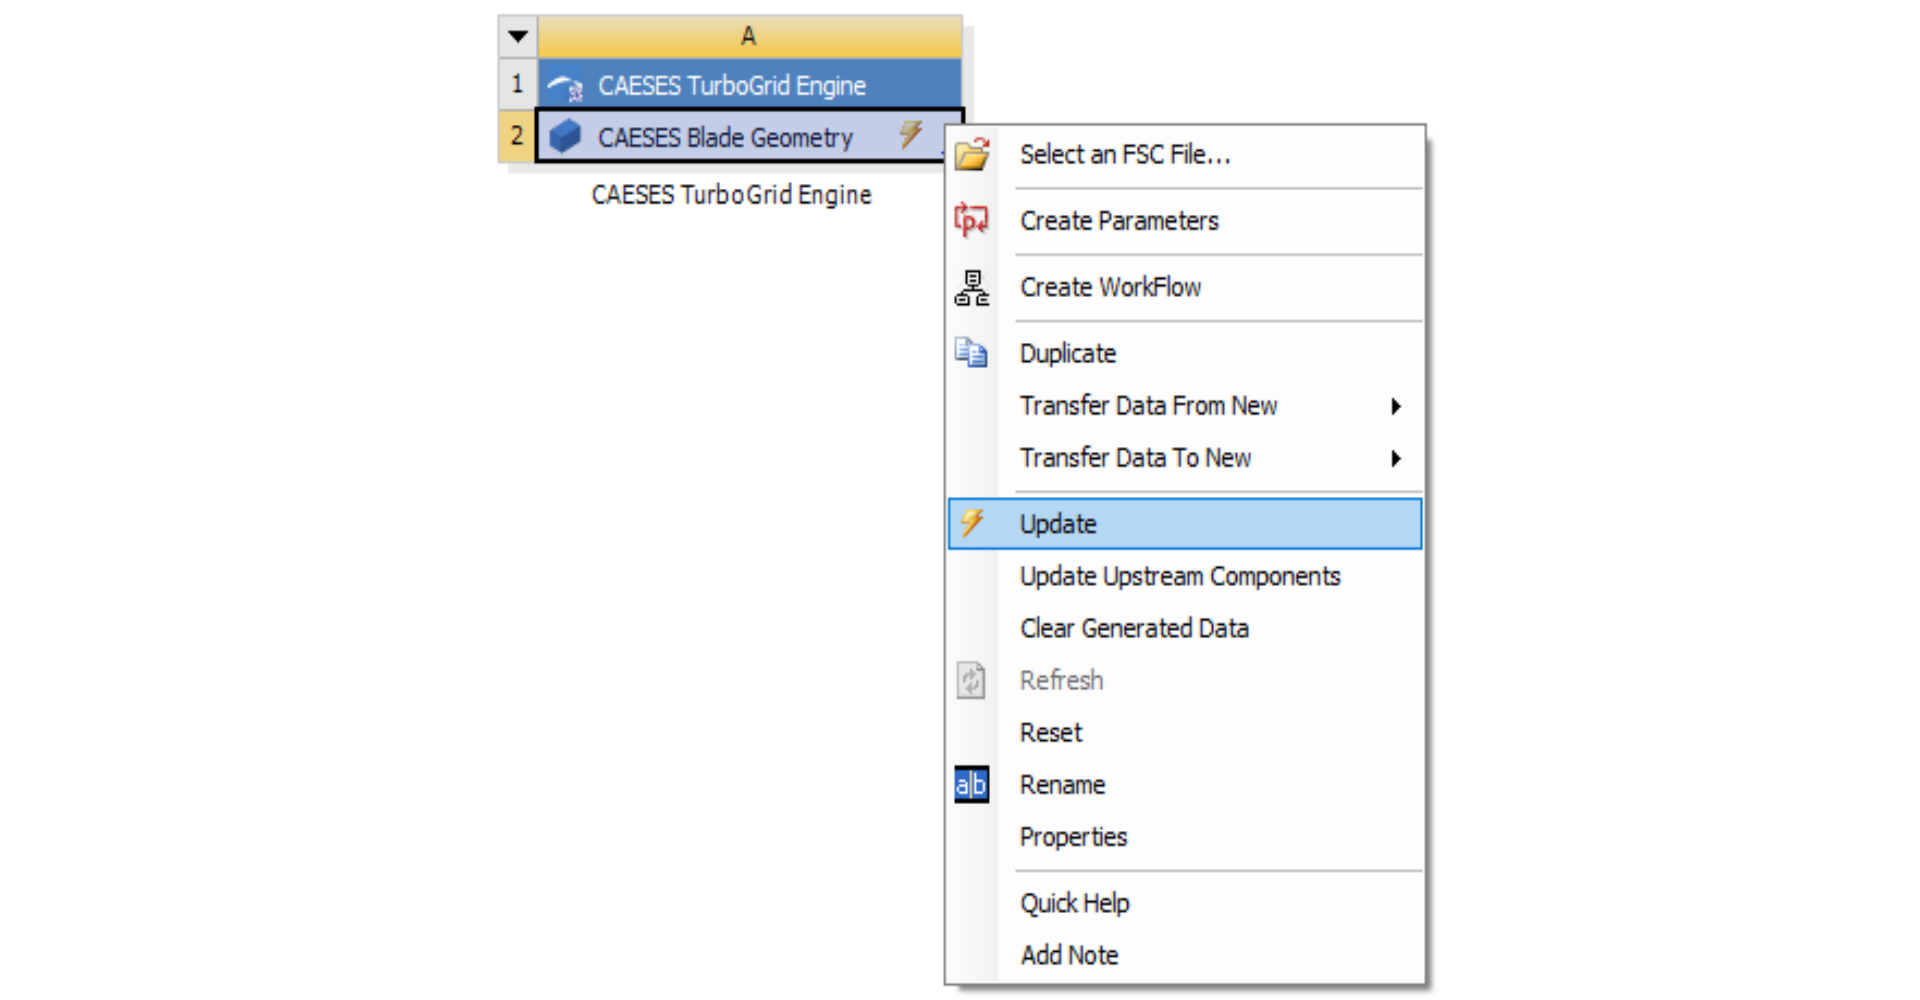Image resolution: width=1920 pixels, height=1000 pixels.
Task: Click the greyed Refresh icon
Action: pos(971,680)
